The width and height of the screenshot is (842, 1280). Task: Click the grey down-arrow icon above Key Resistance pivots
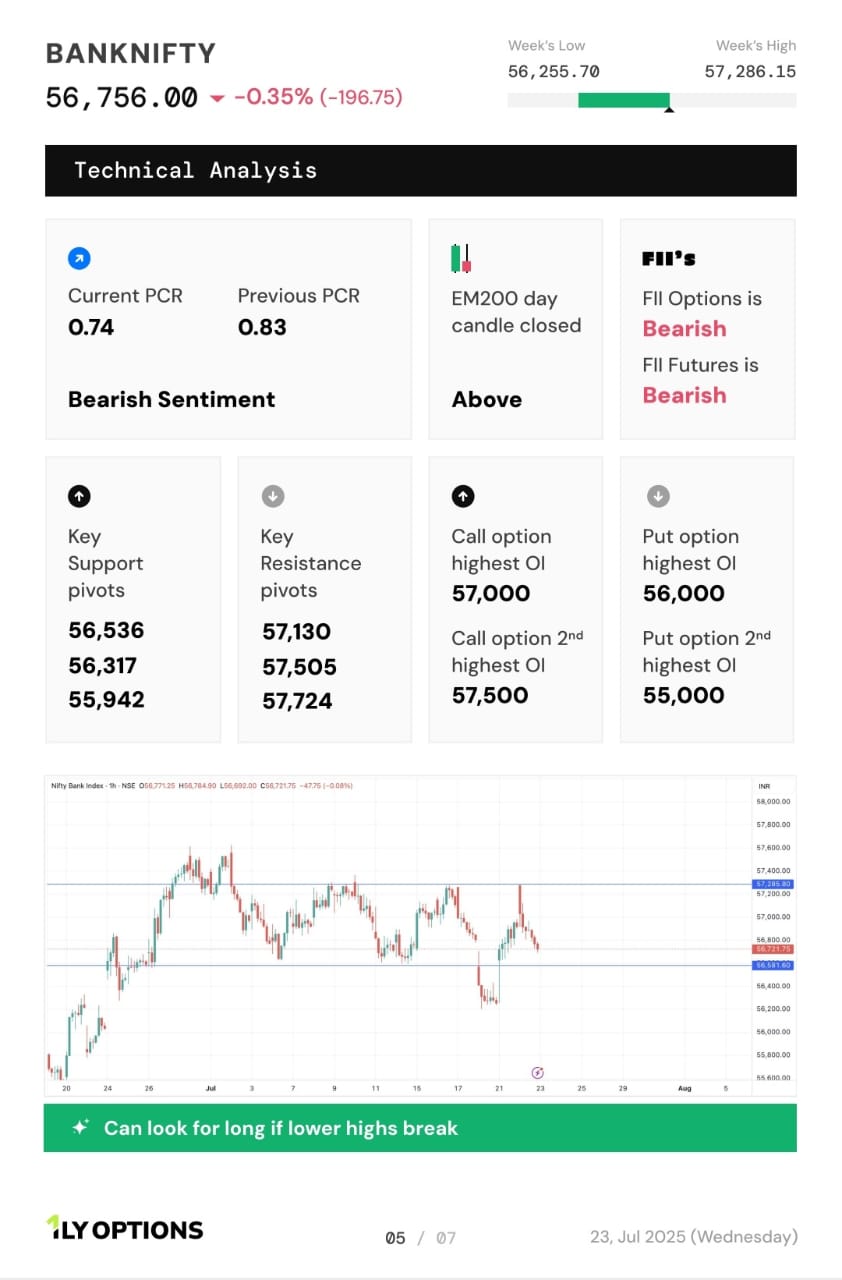click(x=272, y=496)
